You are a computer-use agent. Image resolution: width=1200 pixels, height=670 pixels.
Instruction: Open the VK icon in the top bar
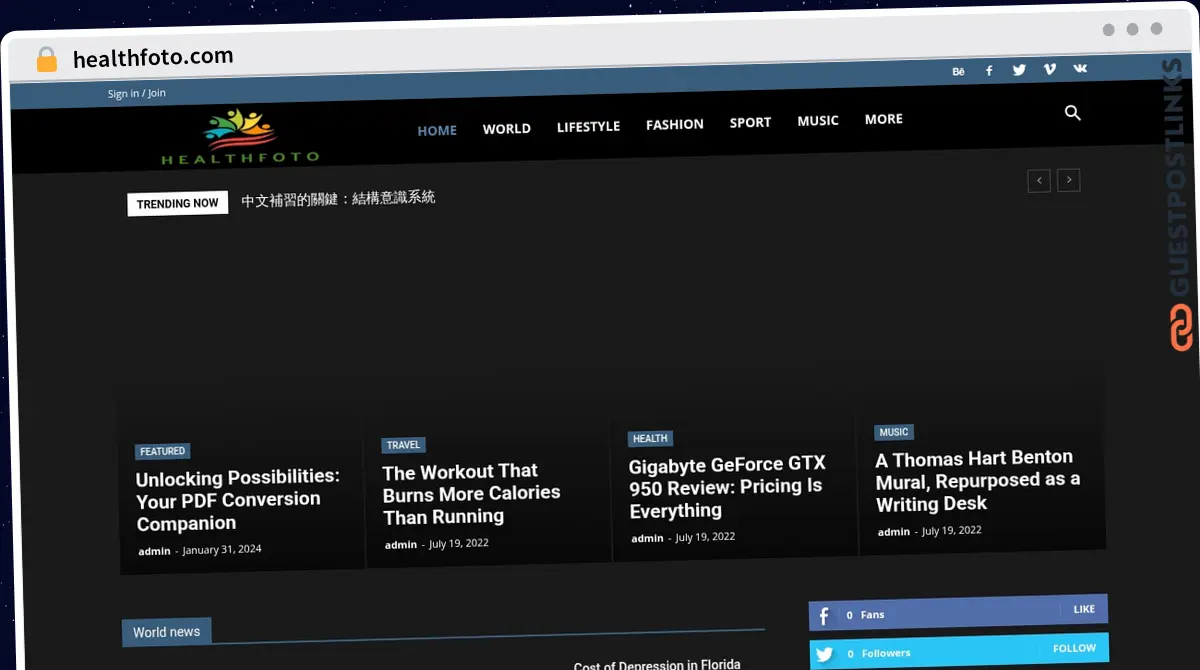coord(1080,68)
